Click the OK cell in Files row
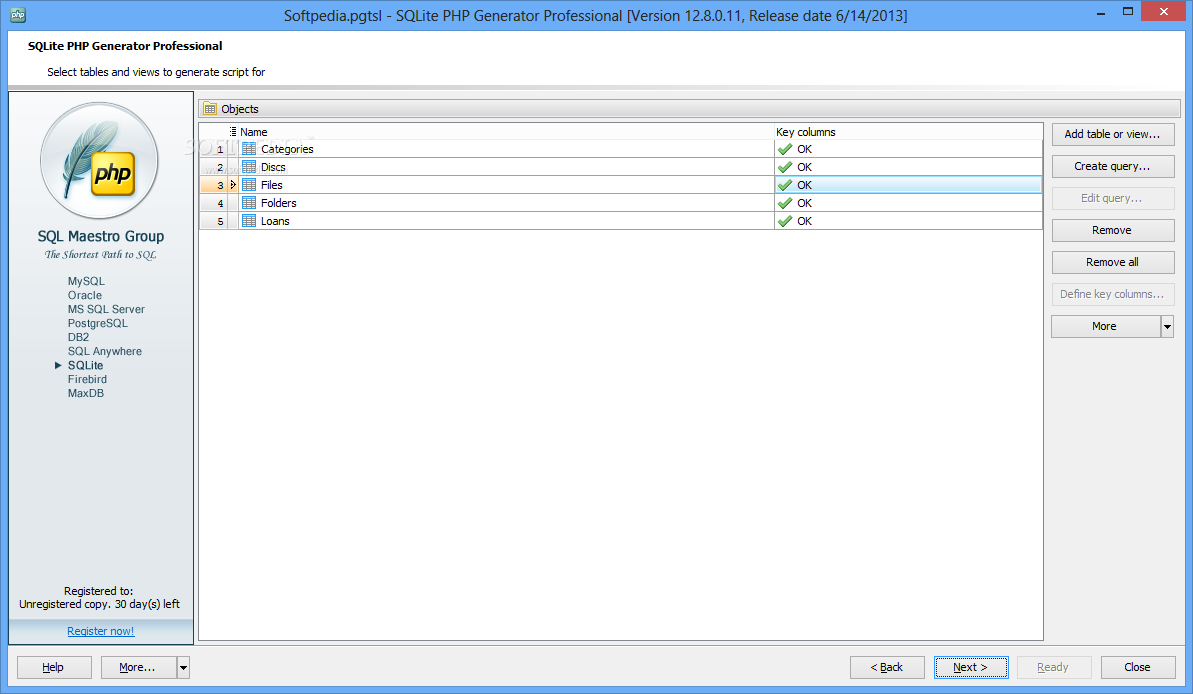The image size is (1193, 694). pyautogui.click(x=908, y=185)
